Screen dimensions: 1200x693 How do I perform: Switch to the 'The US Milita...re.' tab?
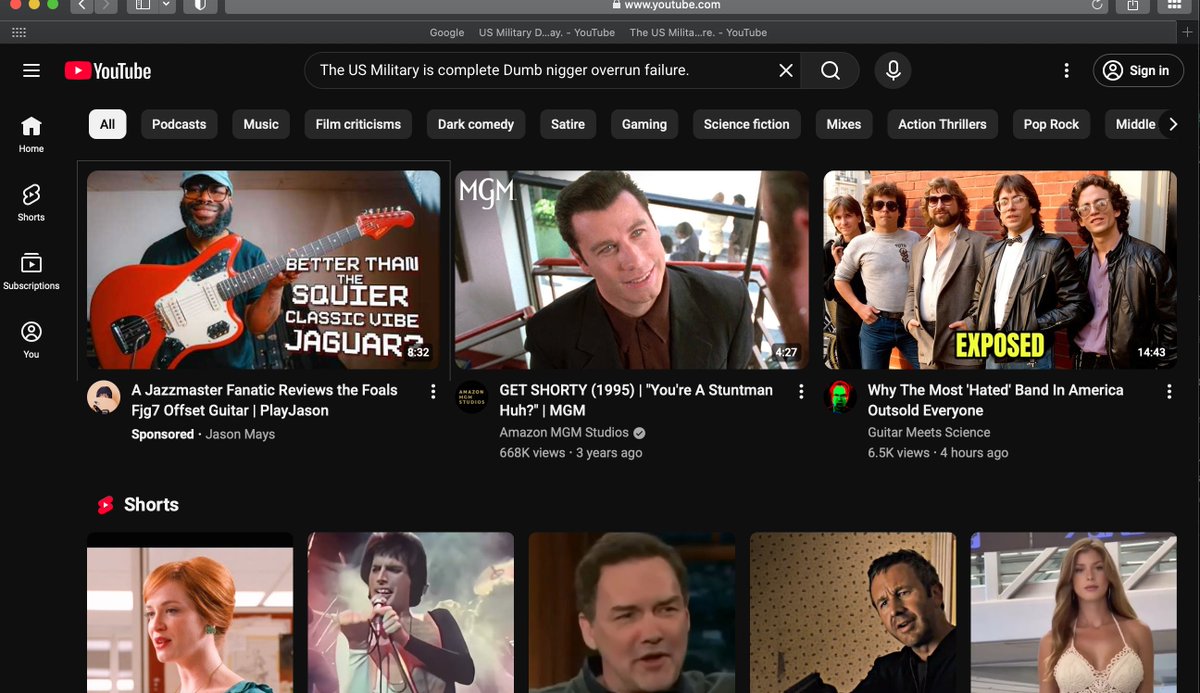point(698,32)
